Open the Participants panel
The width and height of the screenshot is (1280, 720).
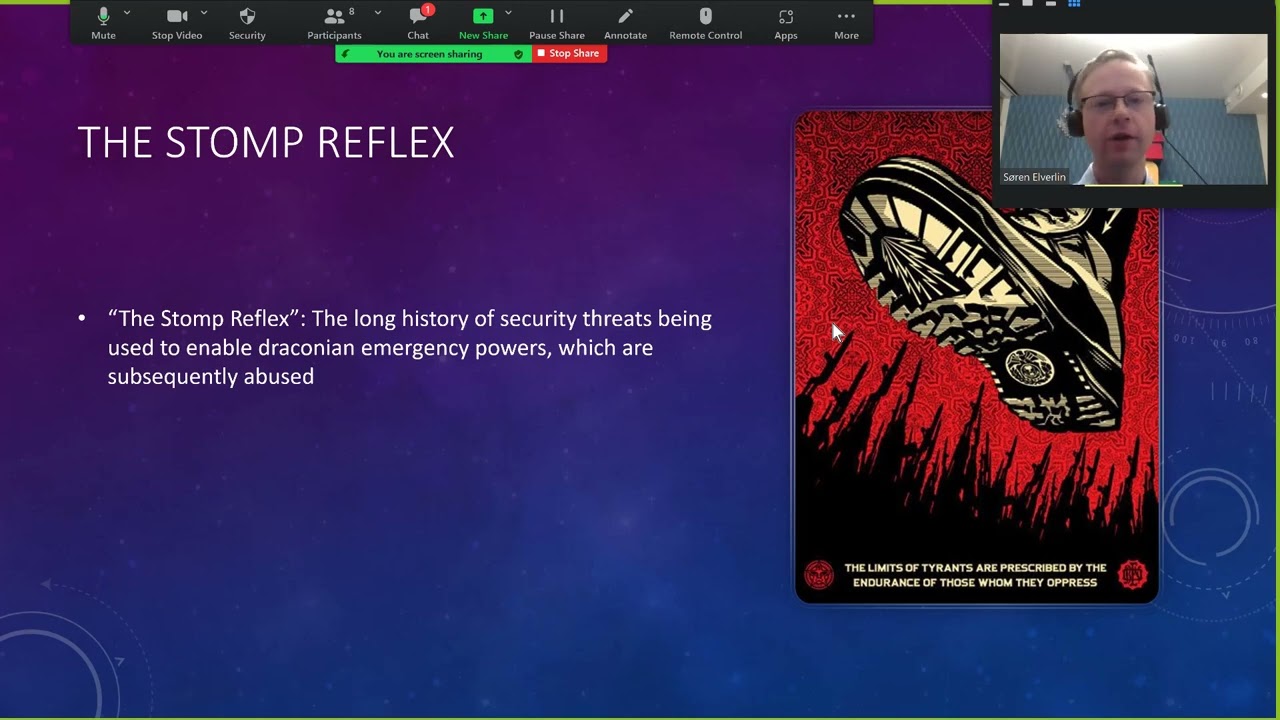point(334,23)
